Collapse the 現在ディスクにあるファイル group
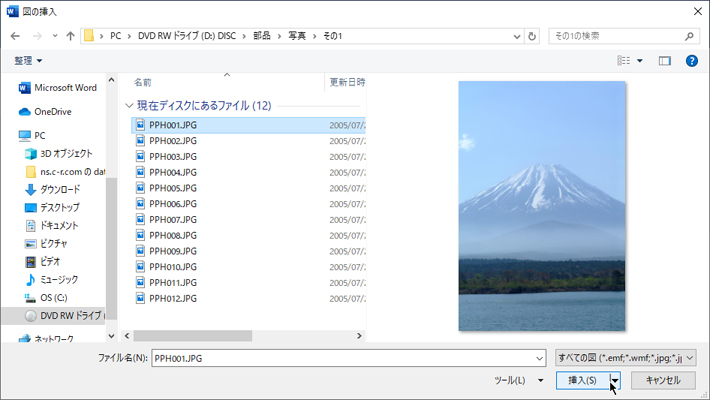 pyautogui.click(x=128, y=105)
